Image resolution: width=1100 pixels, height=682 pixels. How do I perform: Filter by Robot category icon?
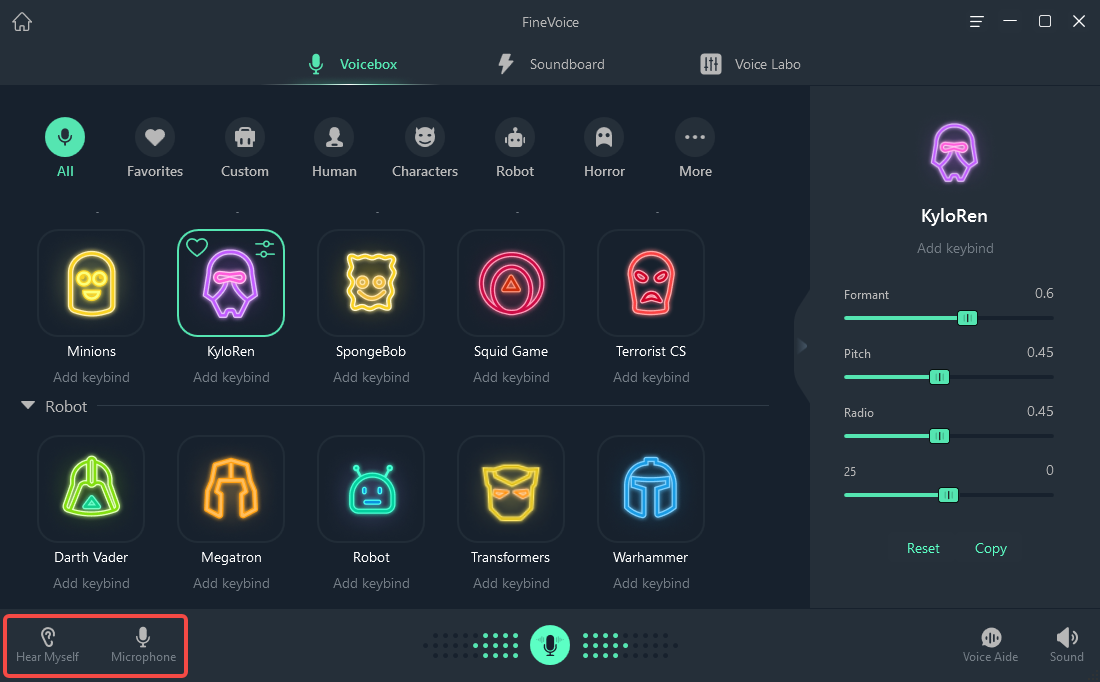[515, 148]
